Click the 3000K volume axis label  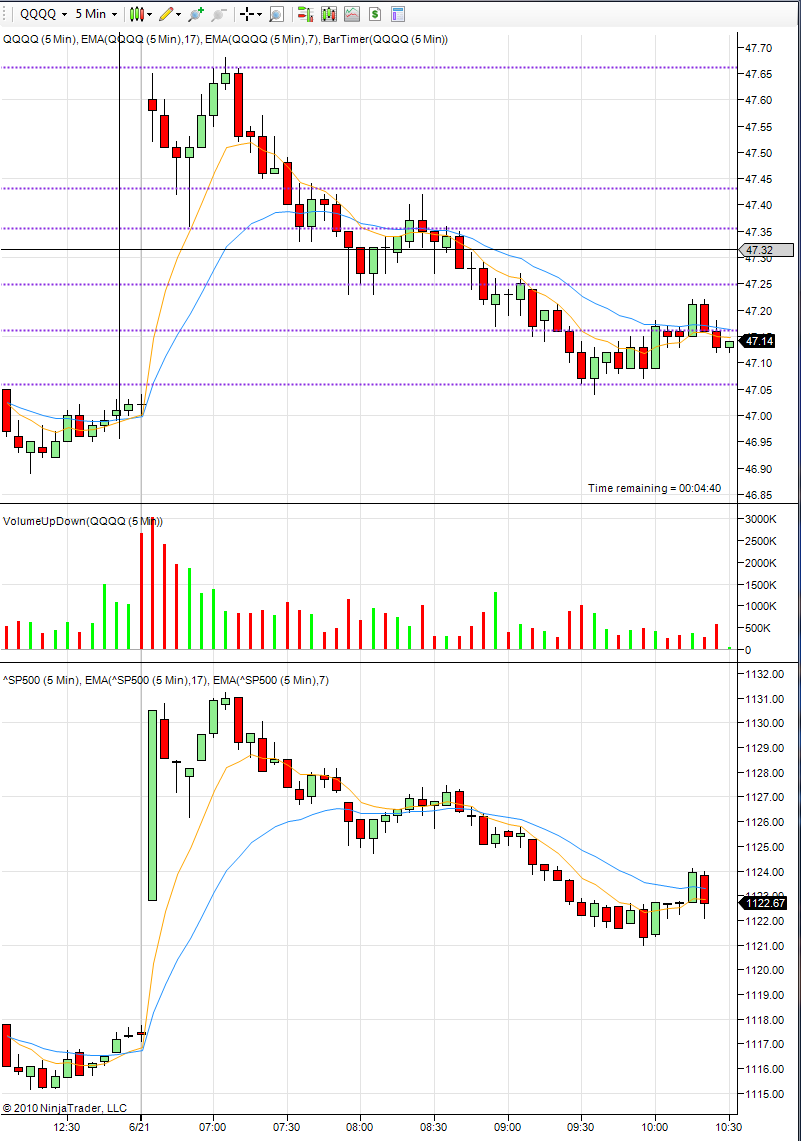point(761,519)
